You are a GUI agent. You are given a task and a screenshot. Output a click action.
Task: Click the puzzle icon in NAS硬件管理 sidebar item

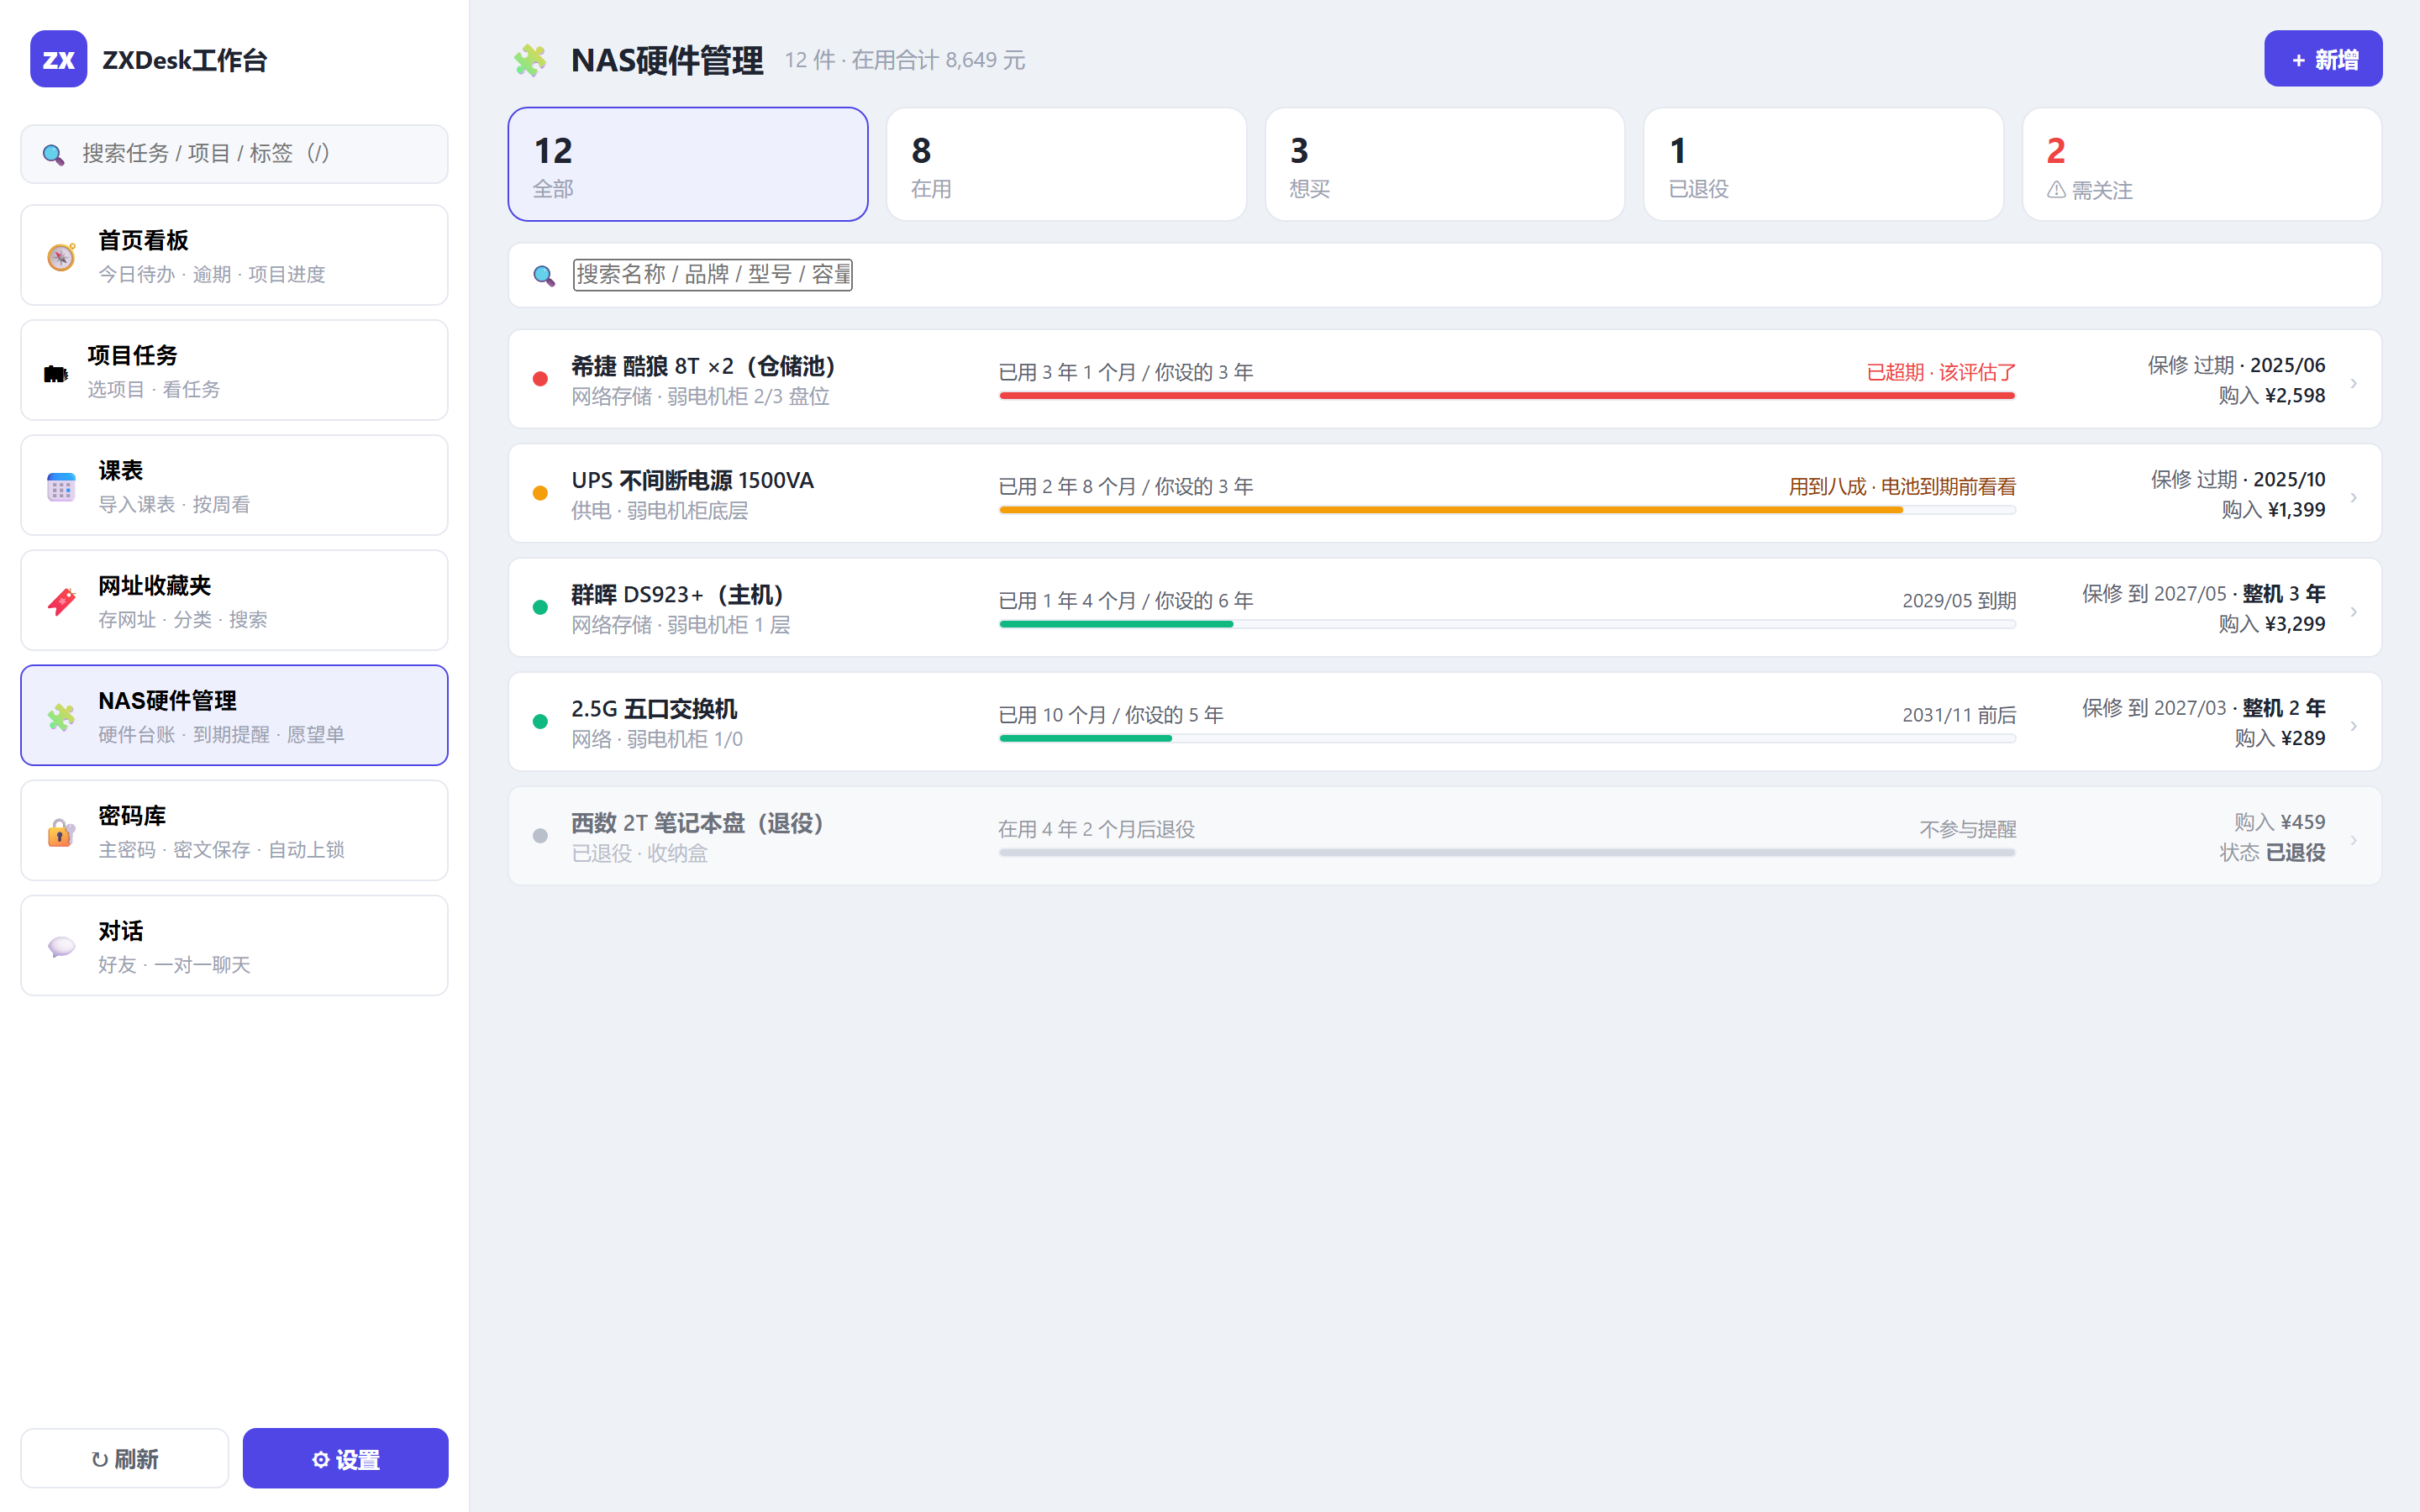61,717
